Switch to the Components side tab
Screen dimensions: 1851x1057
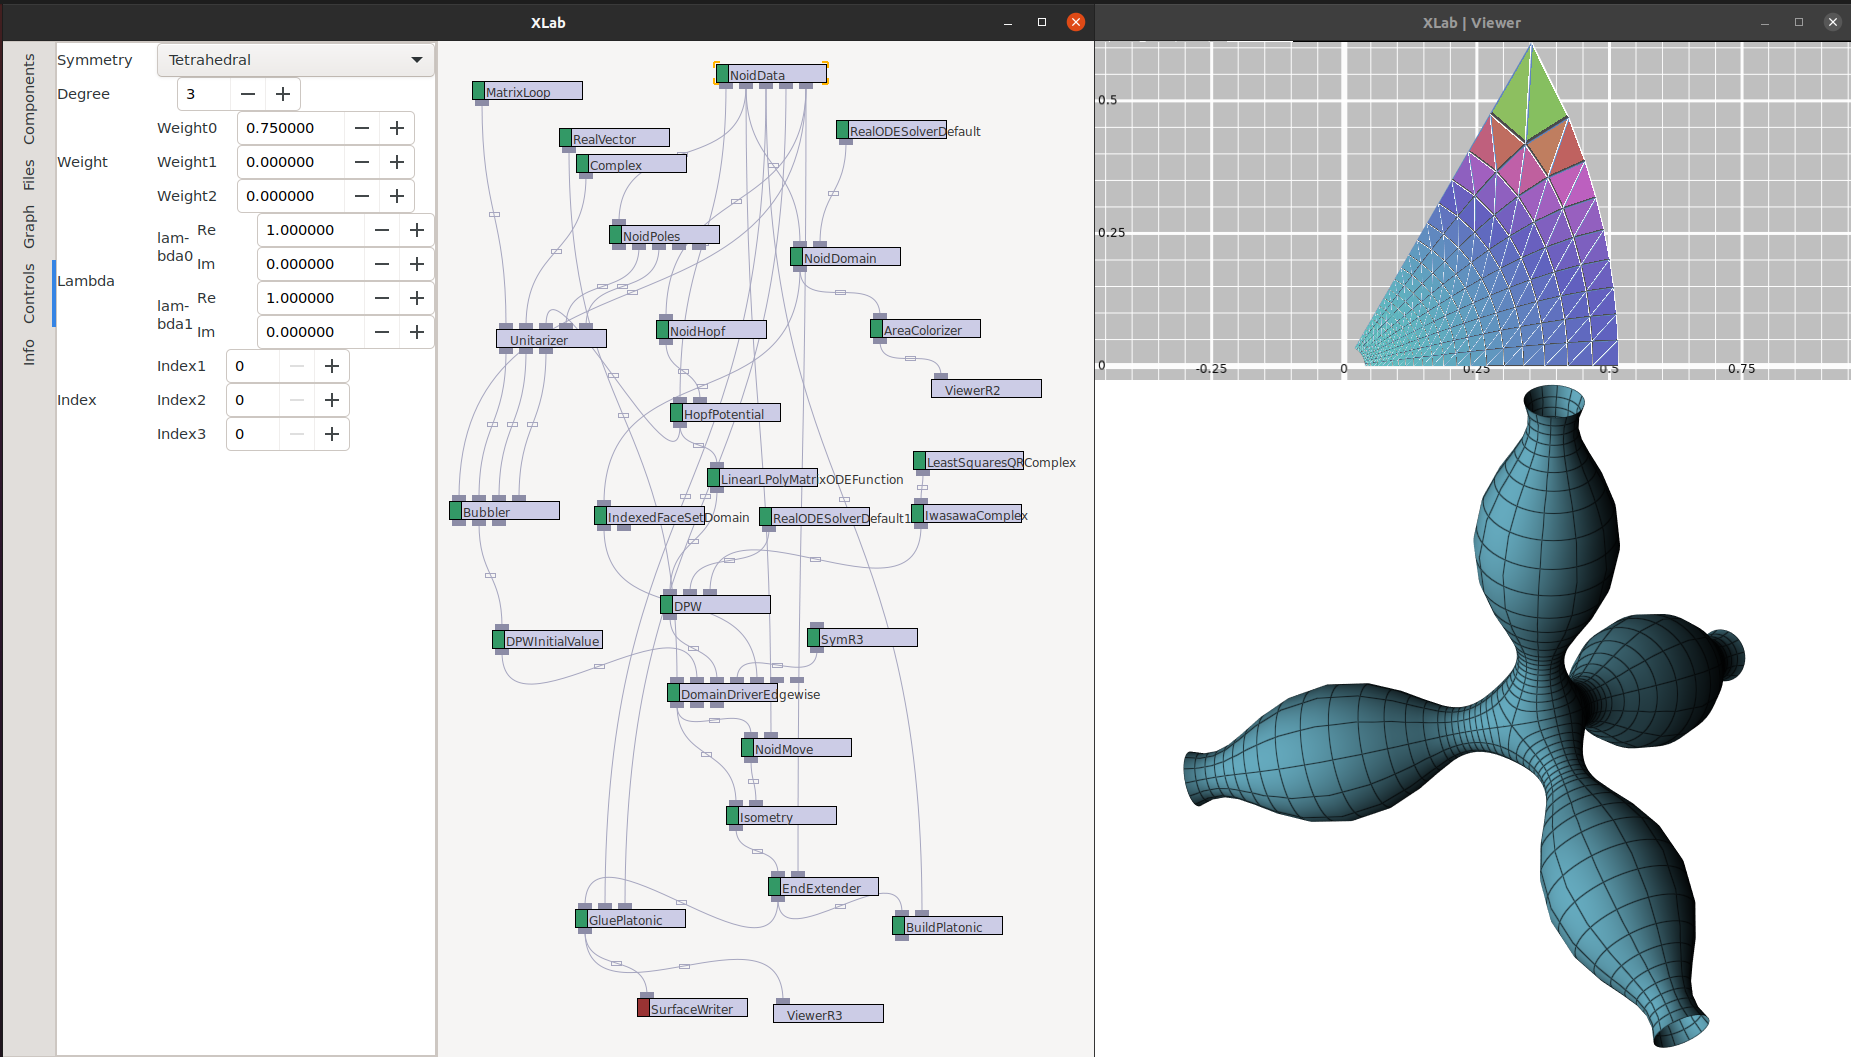[29, 98]
